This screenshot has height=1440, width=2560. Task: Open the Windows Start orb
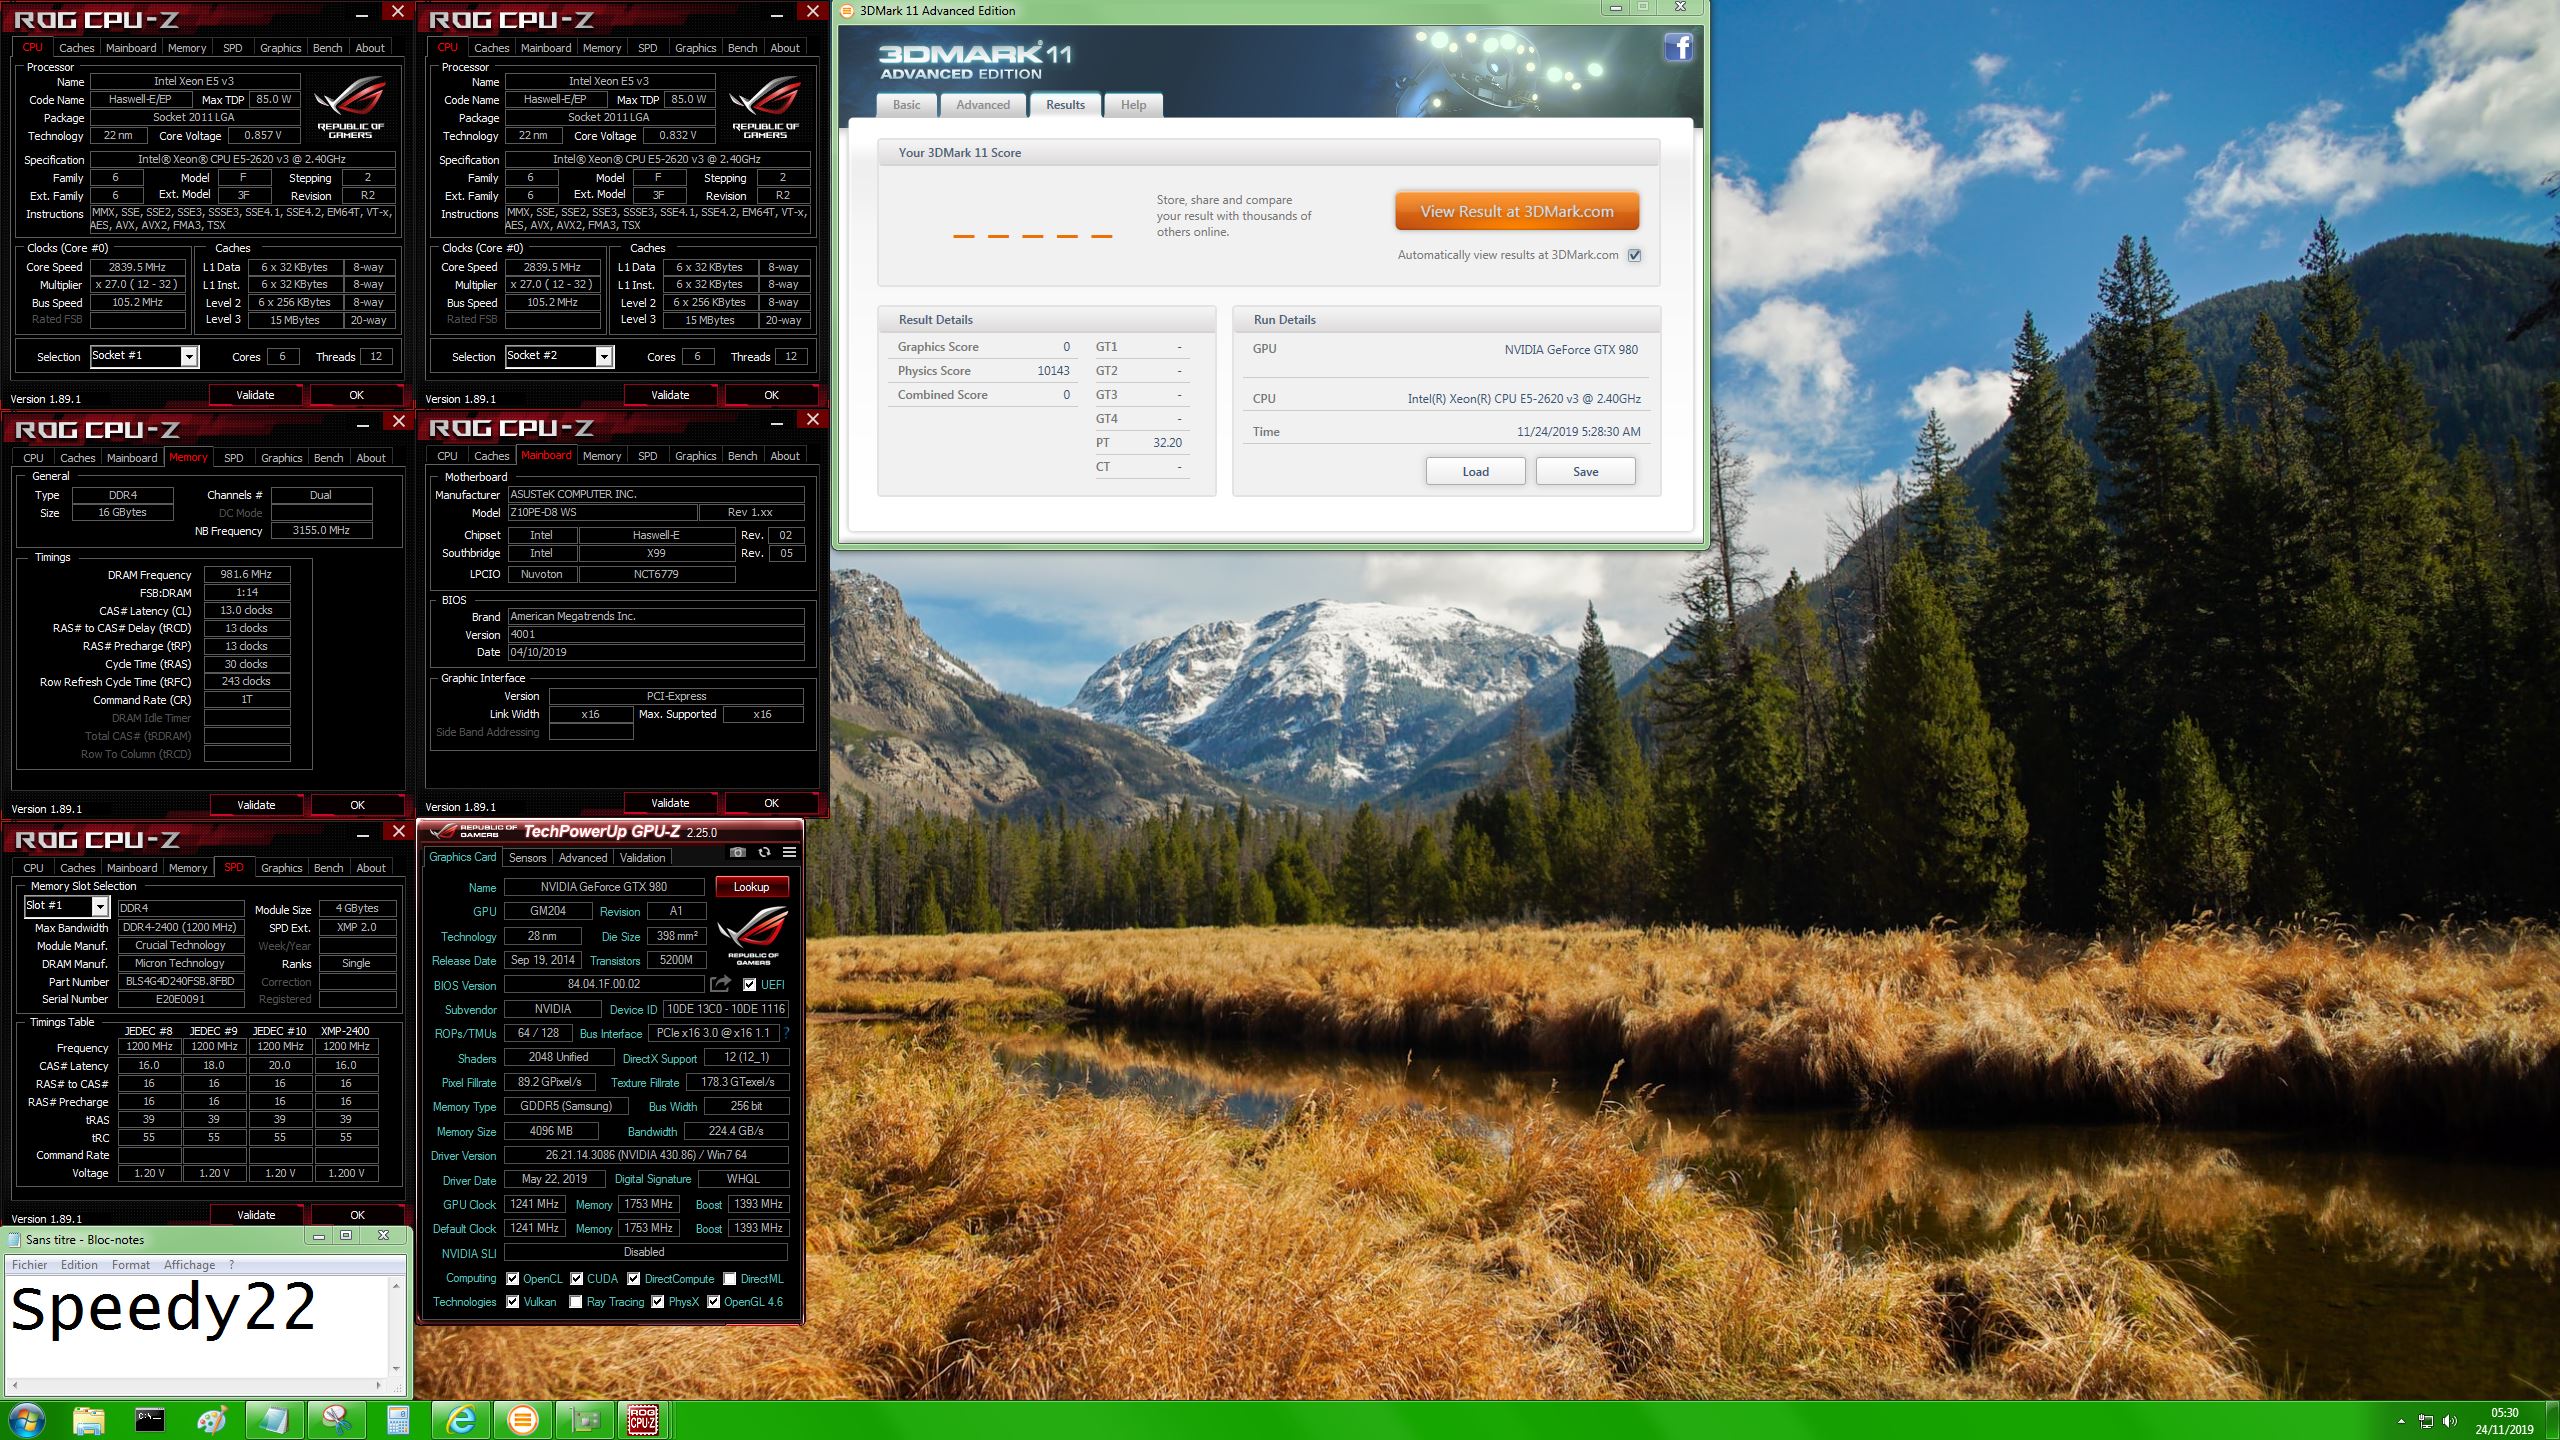pos(26,1420)
